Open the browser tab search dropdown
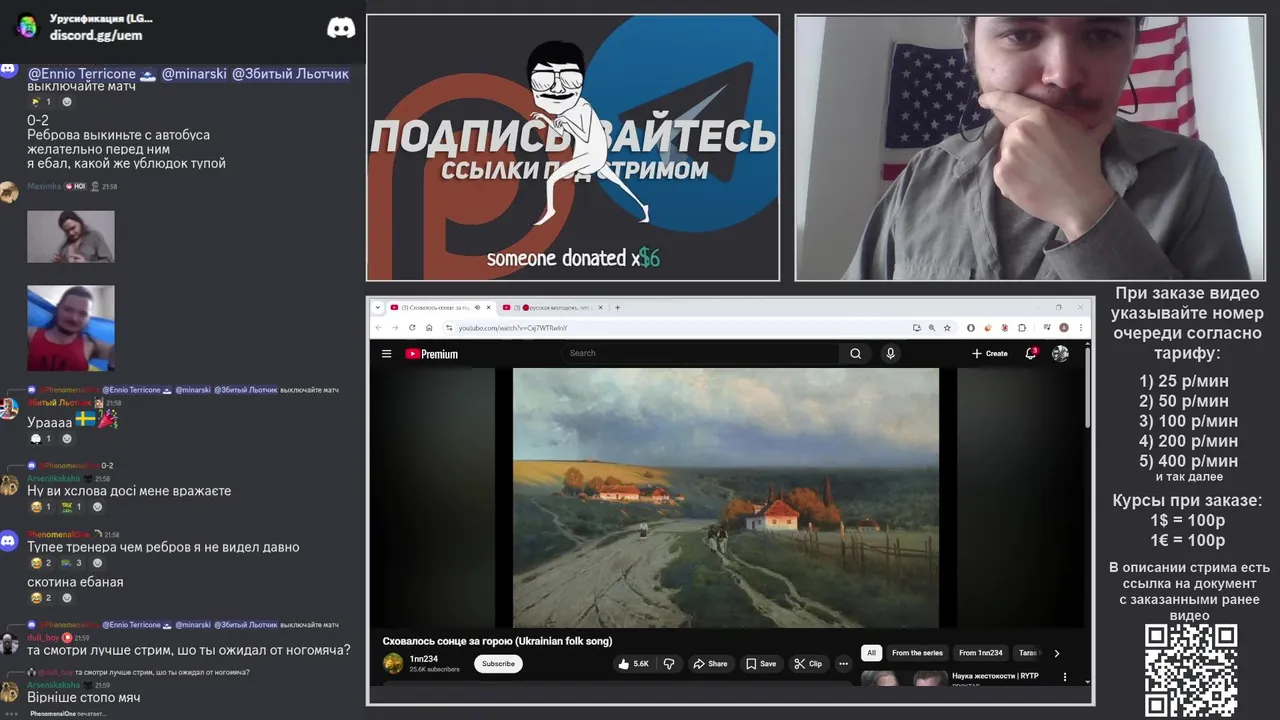 pyautogui.click(x=378, y=307)
